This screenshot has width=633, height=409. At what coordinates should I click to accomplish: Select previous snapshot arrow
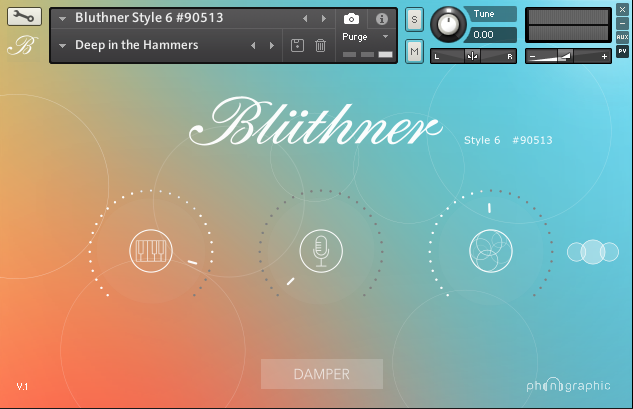pos(253,46)
